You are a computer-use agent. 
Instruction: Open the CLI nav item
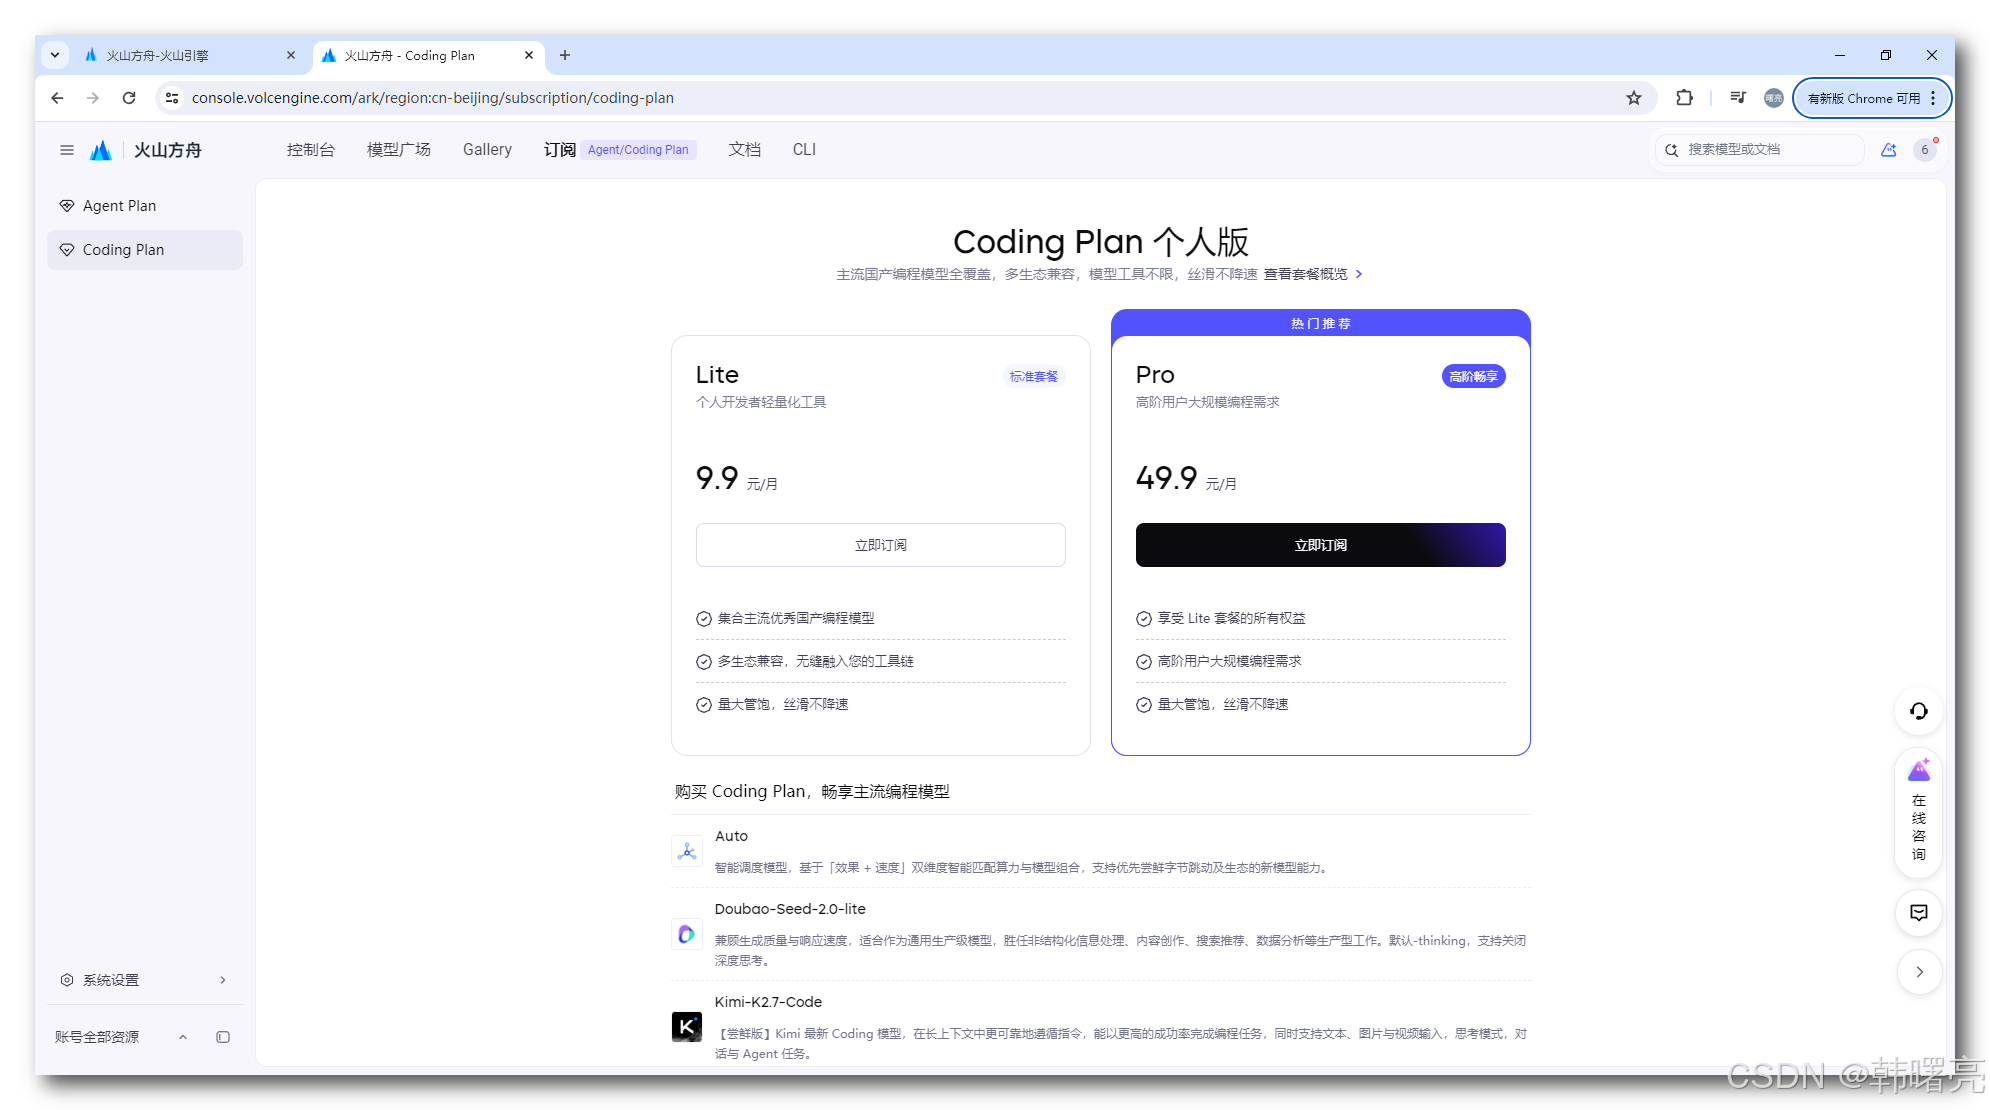coord(804,150)
